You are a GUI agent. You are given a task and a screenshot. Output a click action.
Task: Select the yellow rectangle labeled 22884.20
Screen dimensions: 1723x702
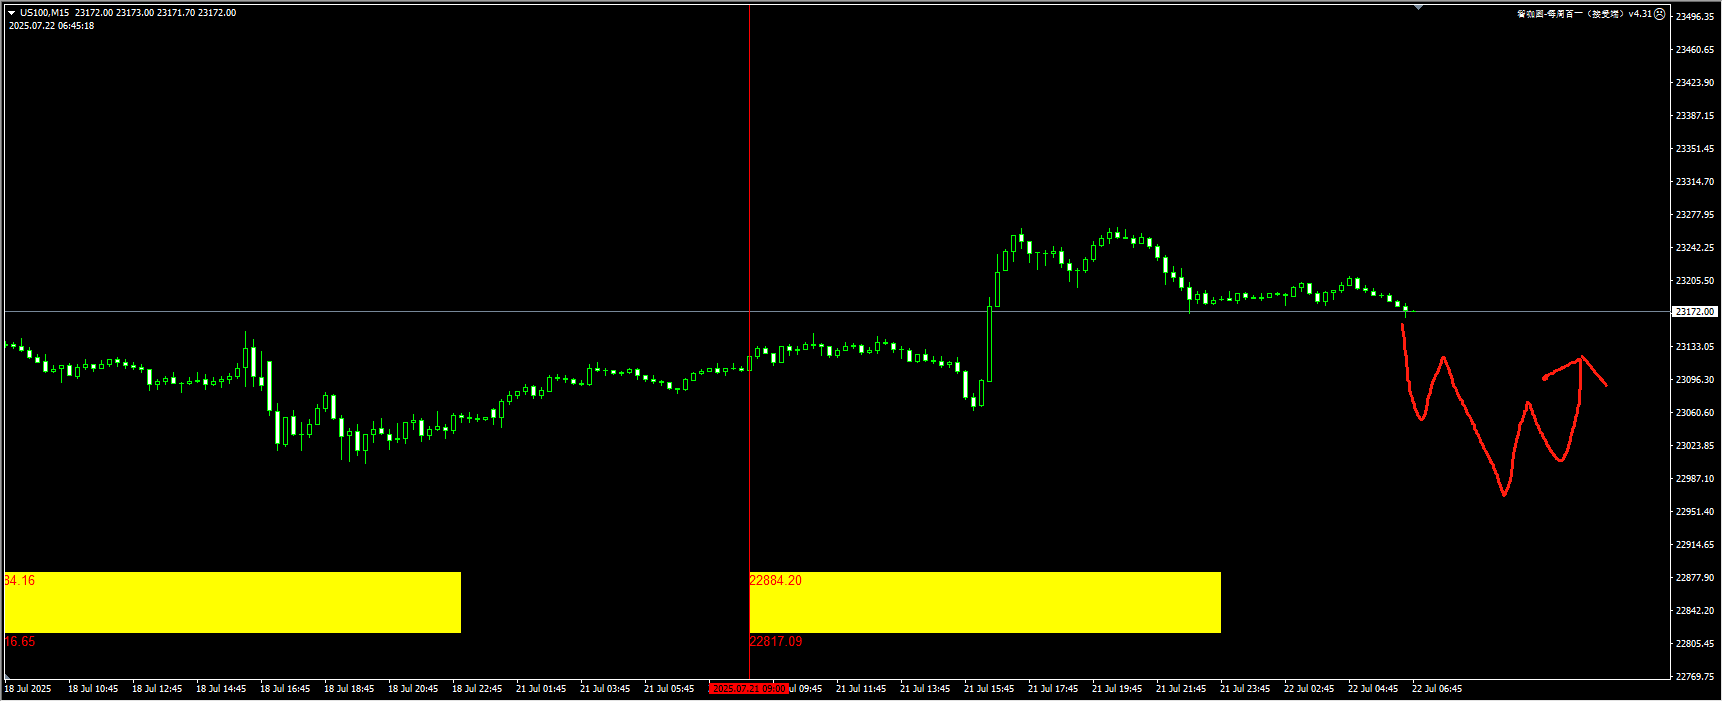pyautogui.click(x=985, y=602)
